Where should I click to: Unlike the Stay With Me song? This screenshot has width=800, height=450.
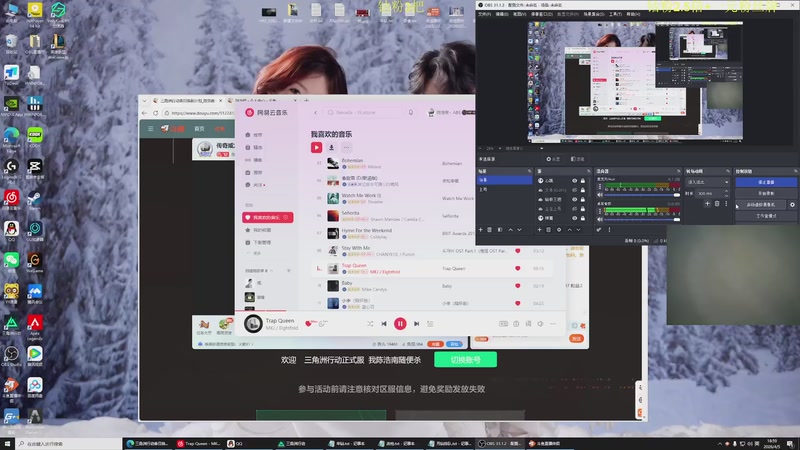517,251
